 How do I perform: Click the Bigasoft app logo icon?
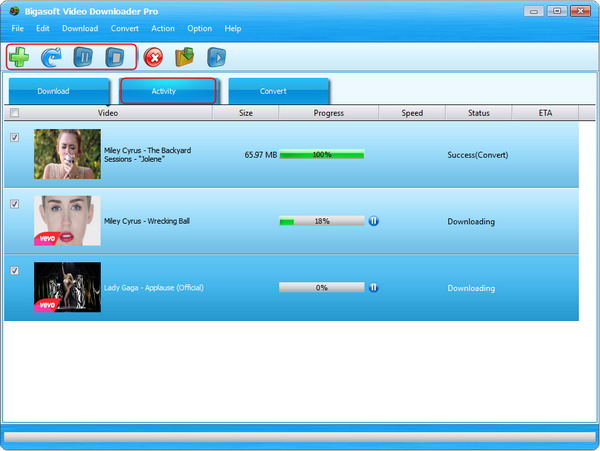[x=14, y=11]
